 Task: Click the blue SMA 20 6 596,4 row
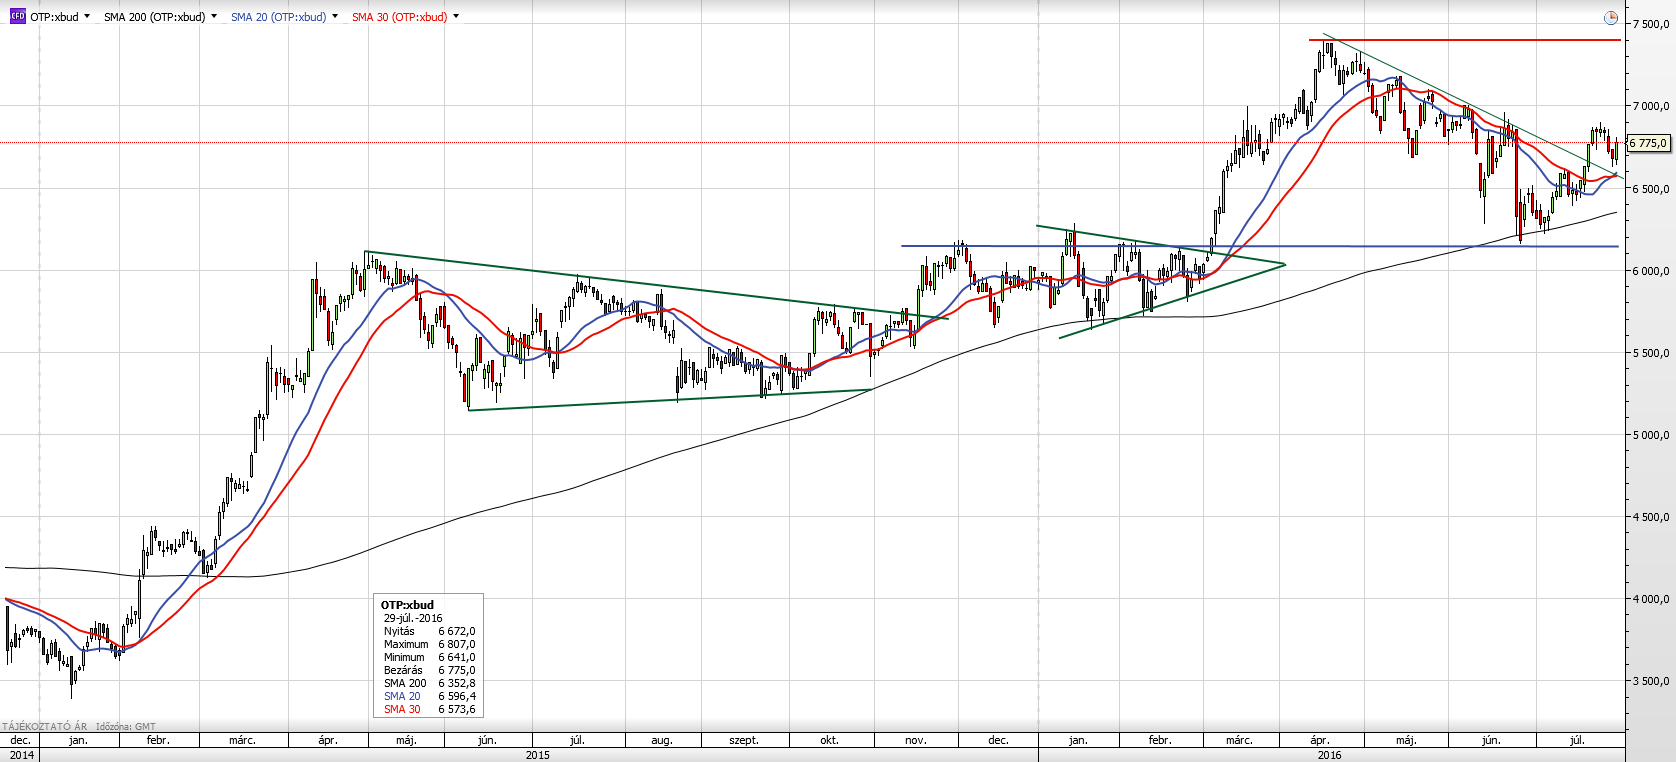click(x=429, y=696)
